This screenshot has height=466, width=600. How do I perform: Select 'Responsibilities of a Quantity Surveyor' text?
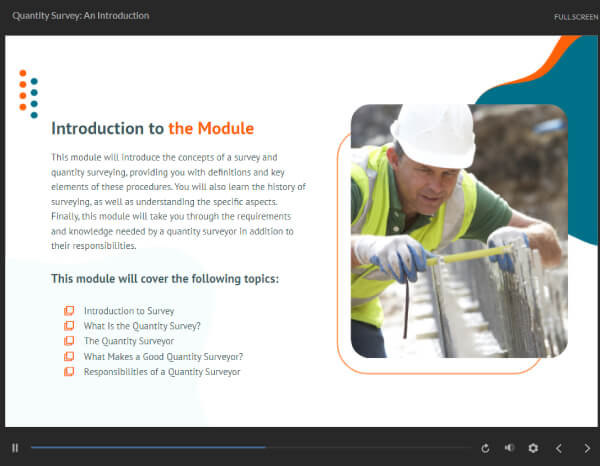click(x=162, y=372)
